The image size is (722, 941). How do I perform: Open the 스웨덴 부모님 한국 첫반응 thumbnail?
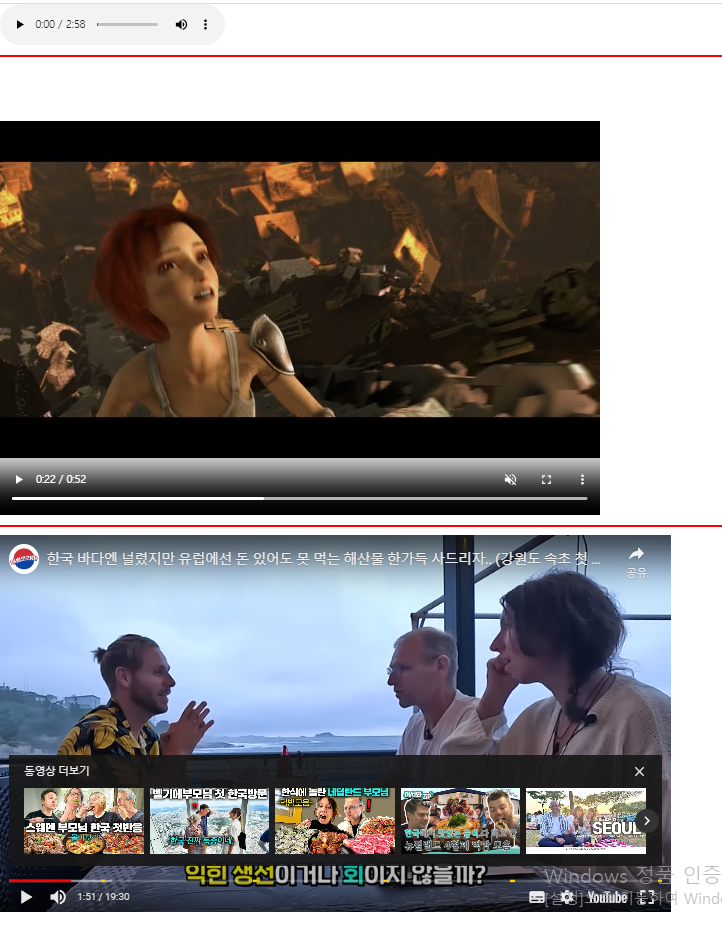[x=84, y=821]
